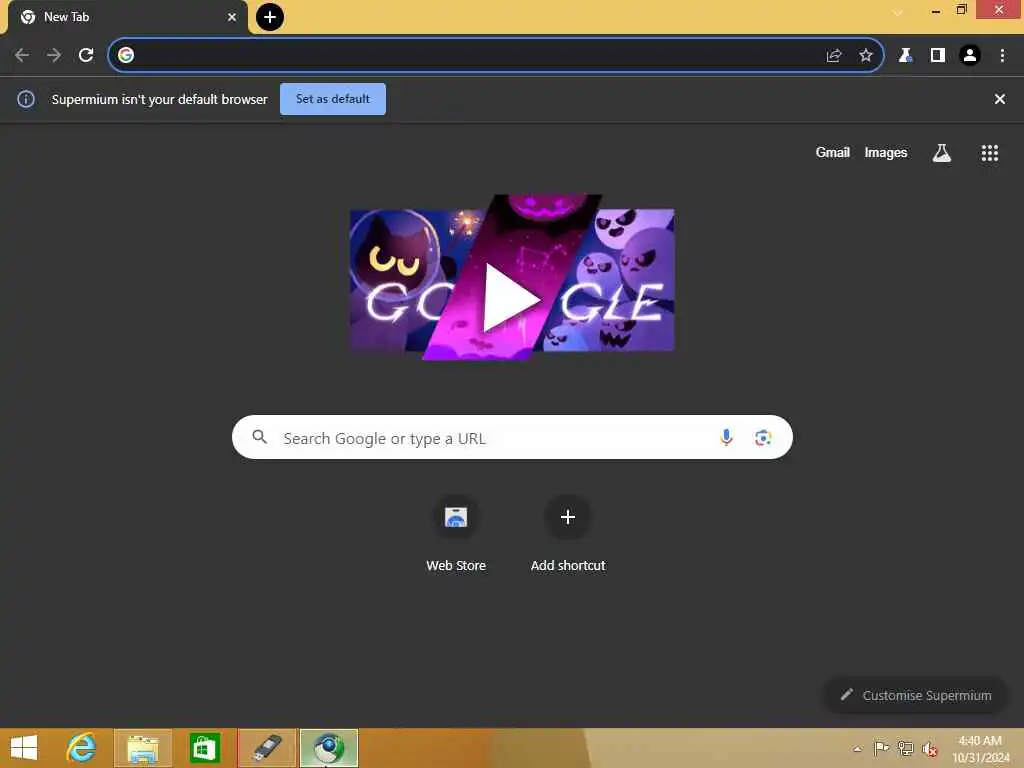
Task: Launch Internet Explorer from taskbar
Action: 81,748
